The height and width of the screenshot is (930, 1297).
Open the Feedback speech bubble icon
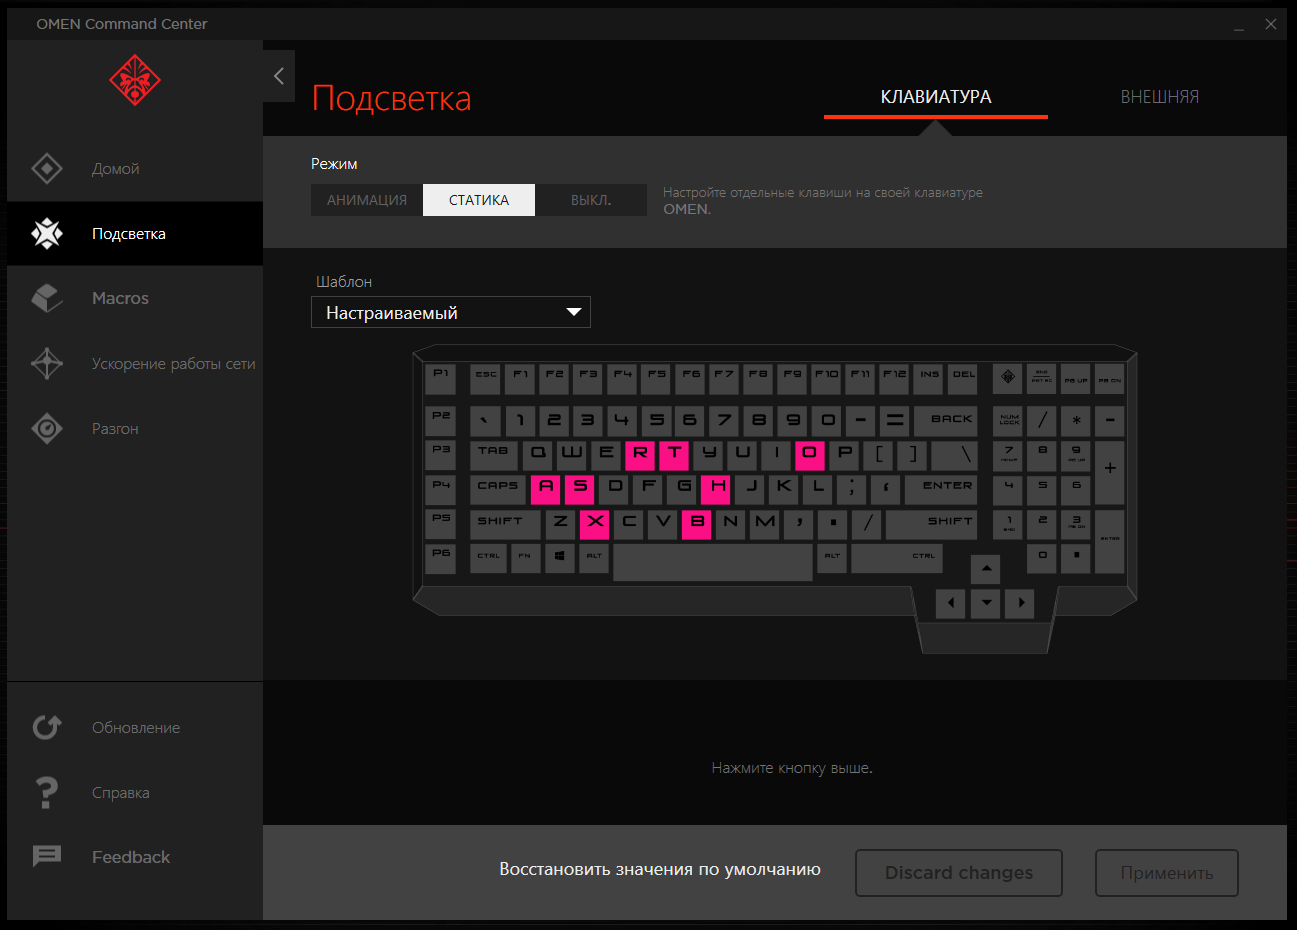(x=47, y=856)
